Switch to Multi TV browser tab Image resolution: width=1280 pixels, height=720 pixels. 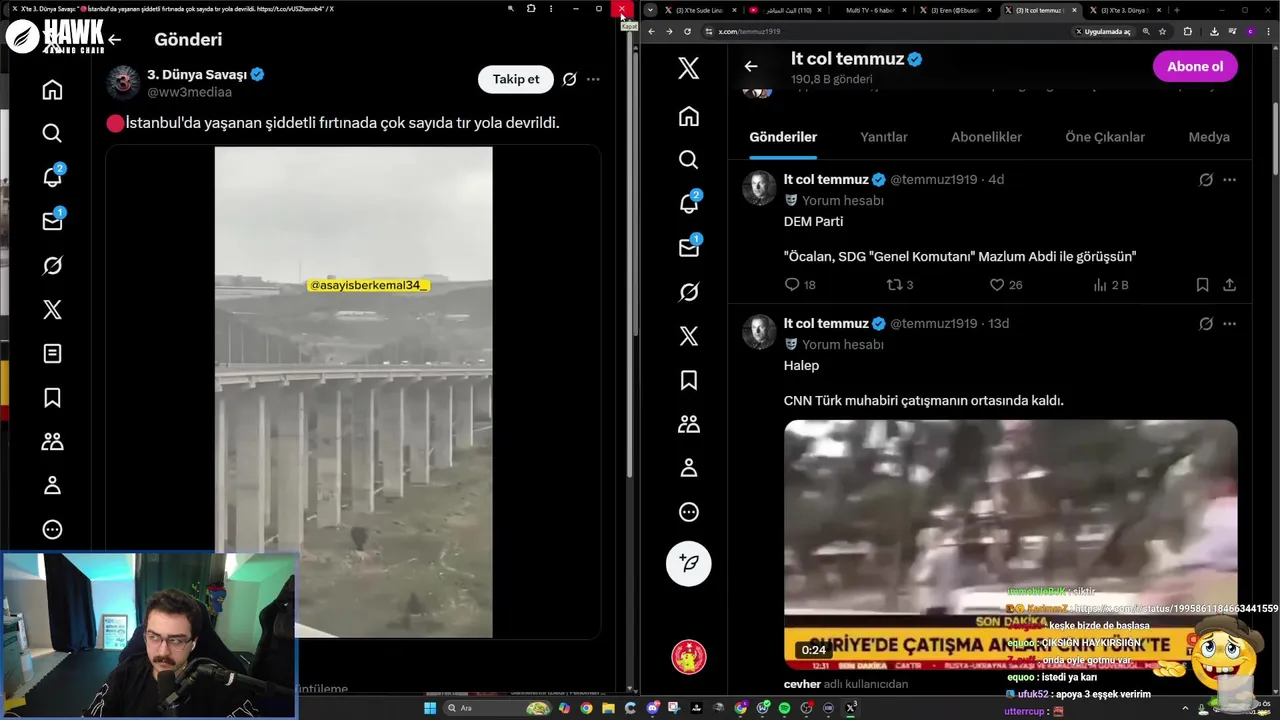(x=871, y=10)
